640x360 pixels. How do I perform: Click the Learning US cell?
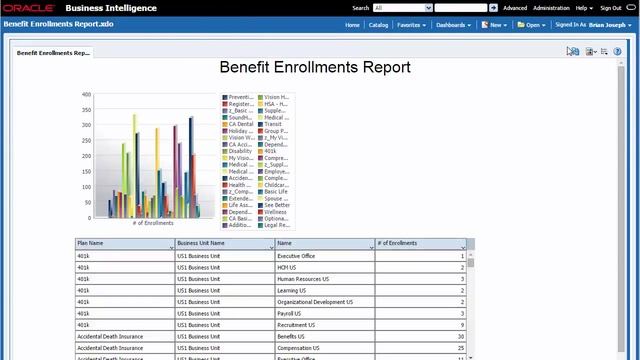[325, 291]
